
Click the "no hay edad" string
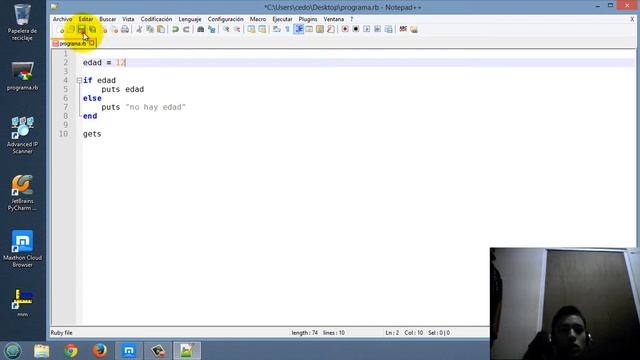tap(156, 107)
